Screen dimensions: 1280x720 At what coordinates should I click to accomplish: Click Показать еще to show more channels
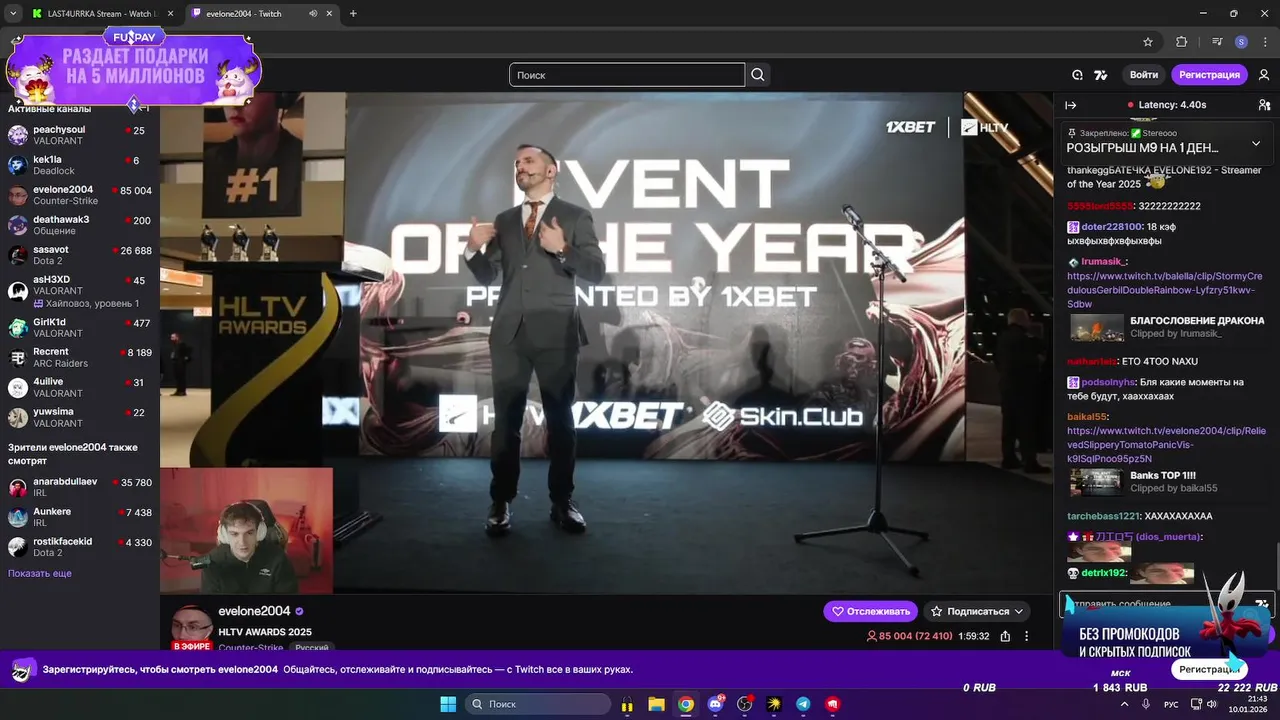pos(40,574)
